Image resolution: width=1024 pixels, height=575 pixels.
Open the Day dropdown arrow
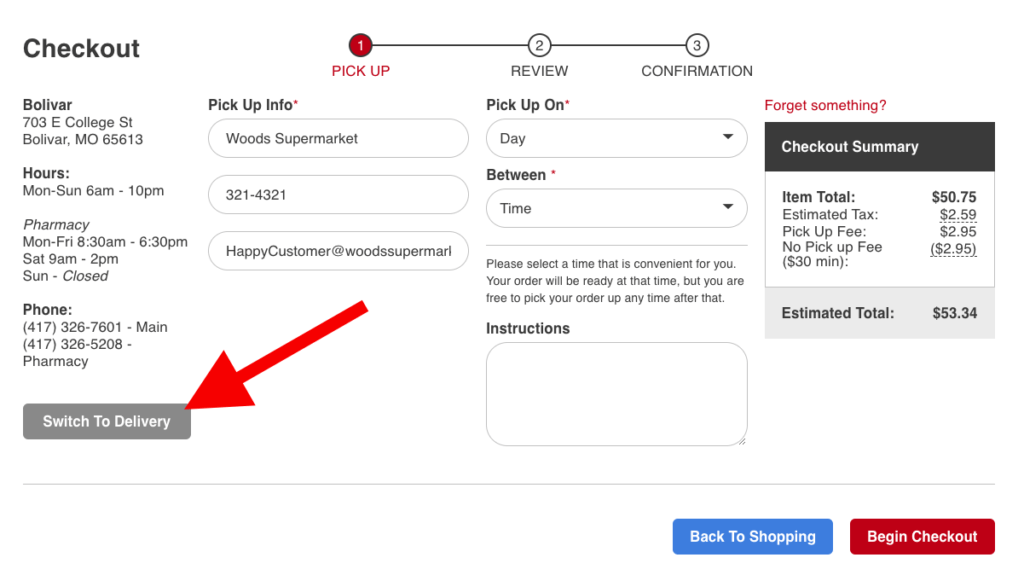[x=728, y=137]
